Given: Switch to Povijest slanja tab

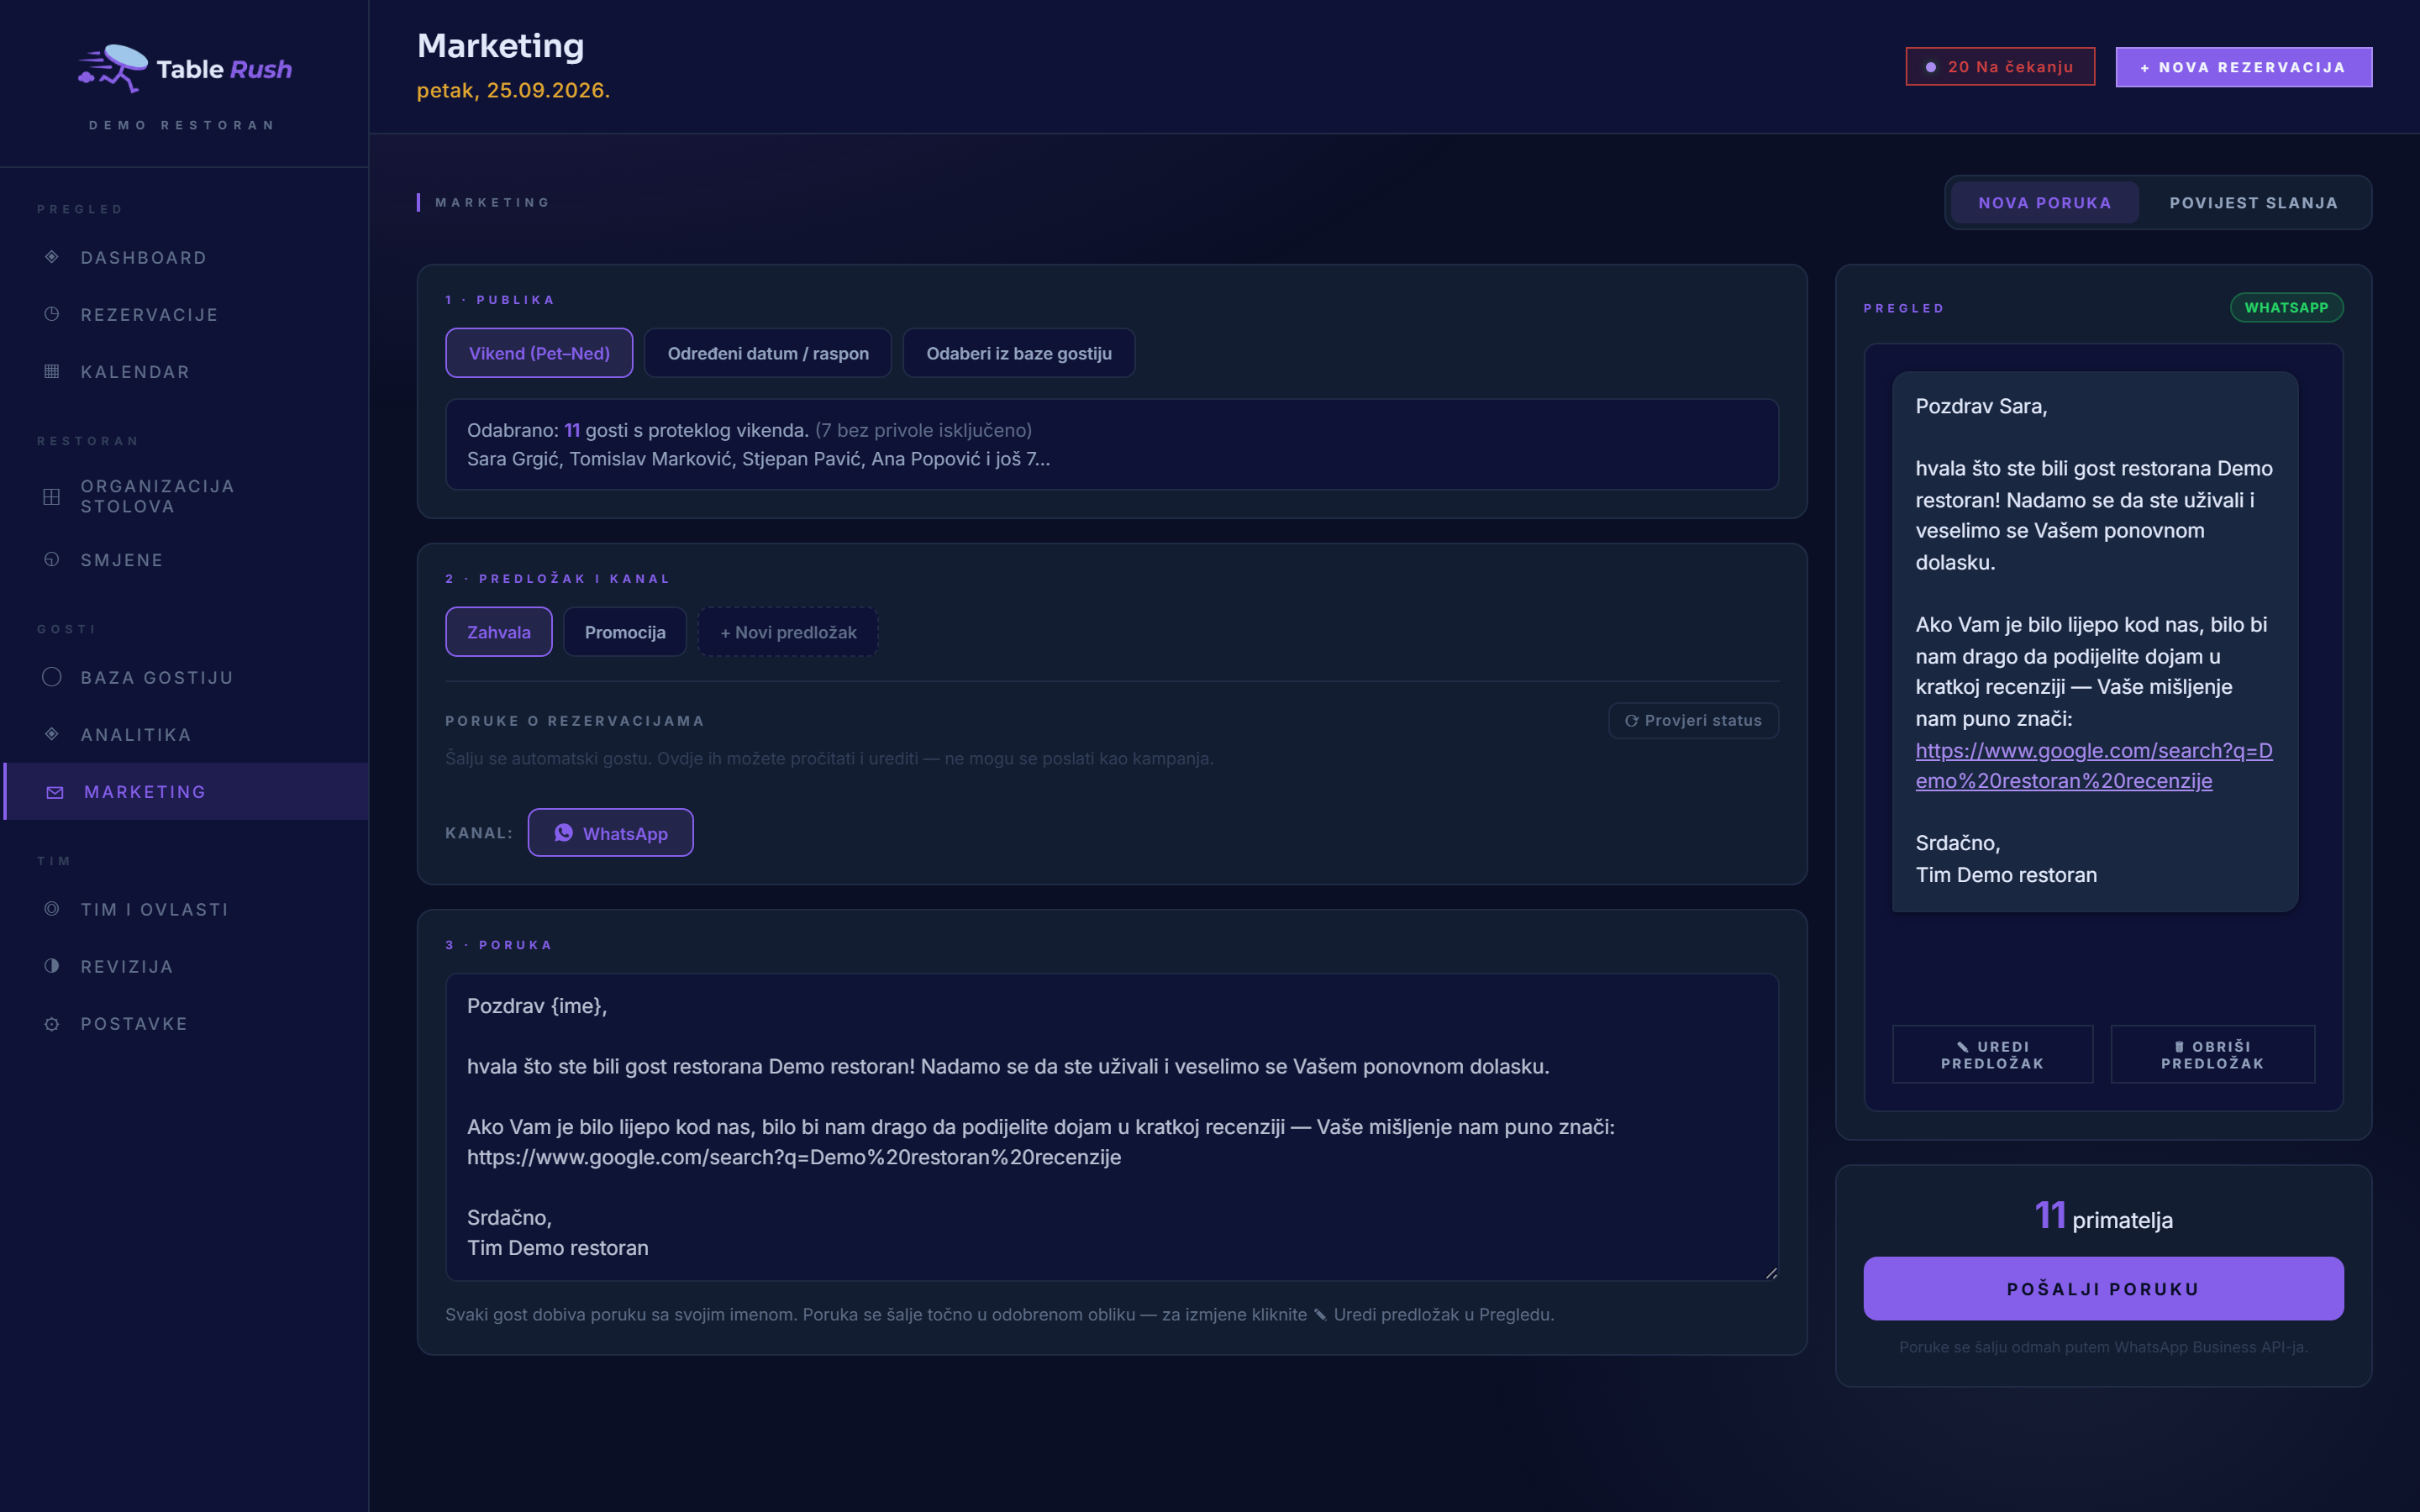Looking at the screenshot, I should click(x=2254, y=203).
